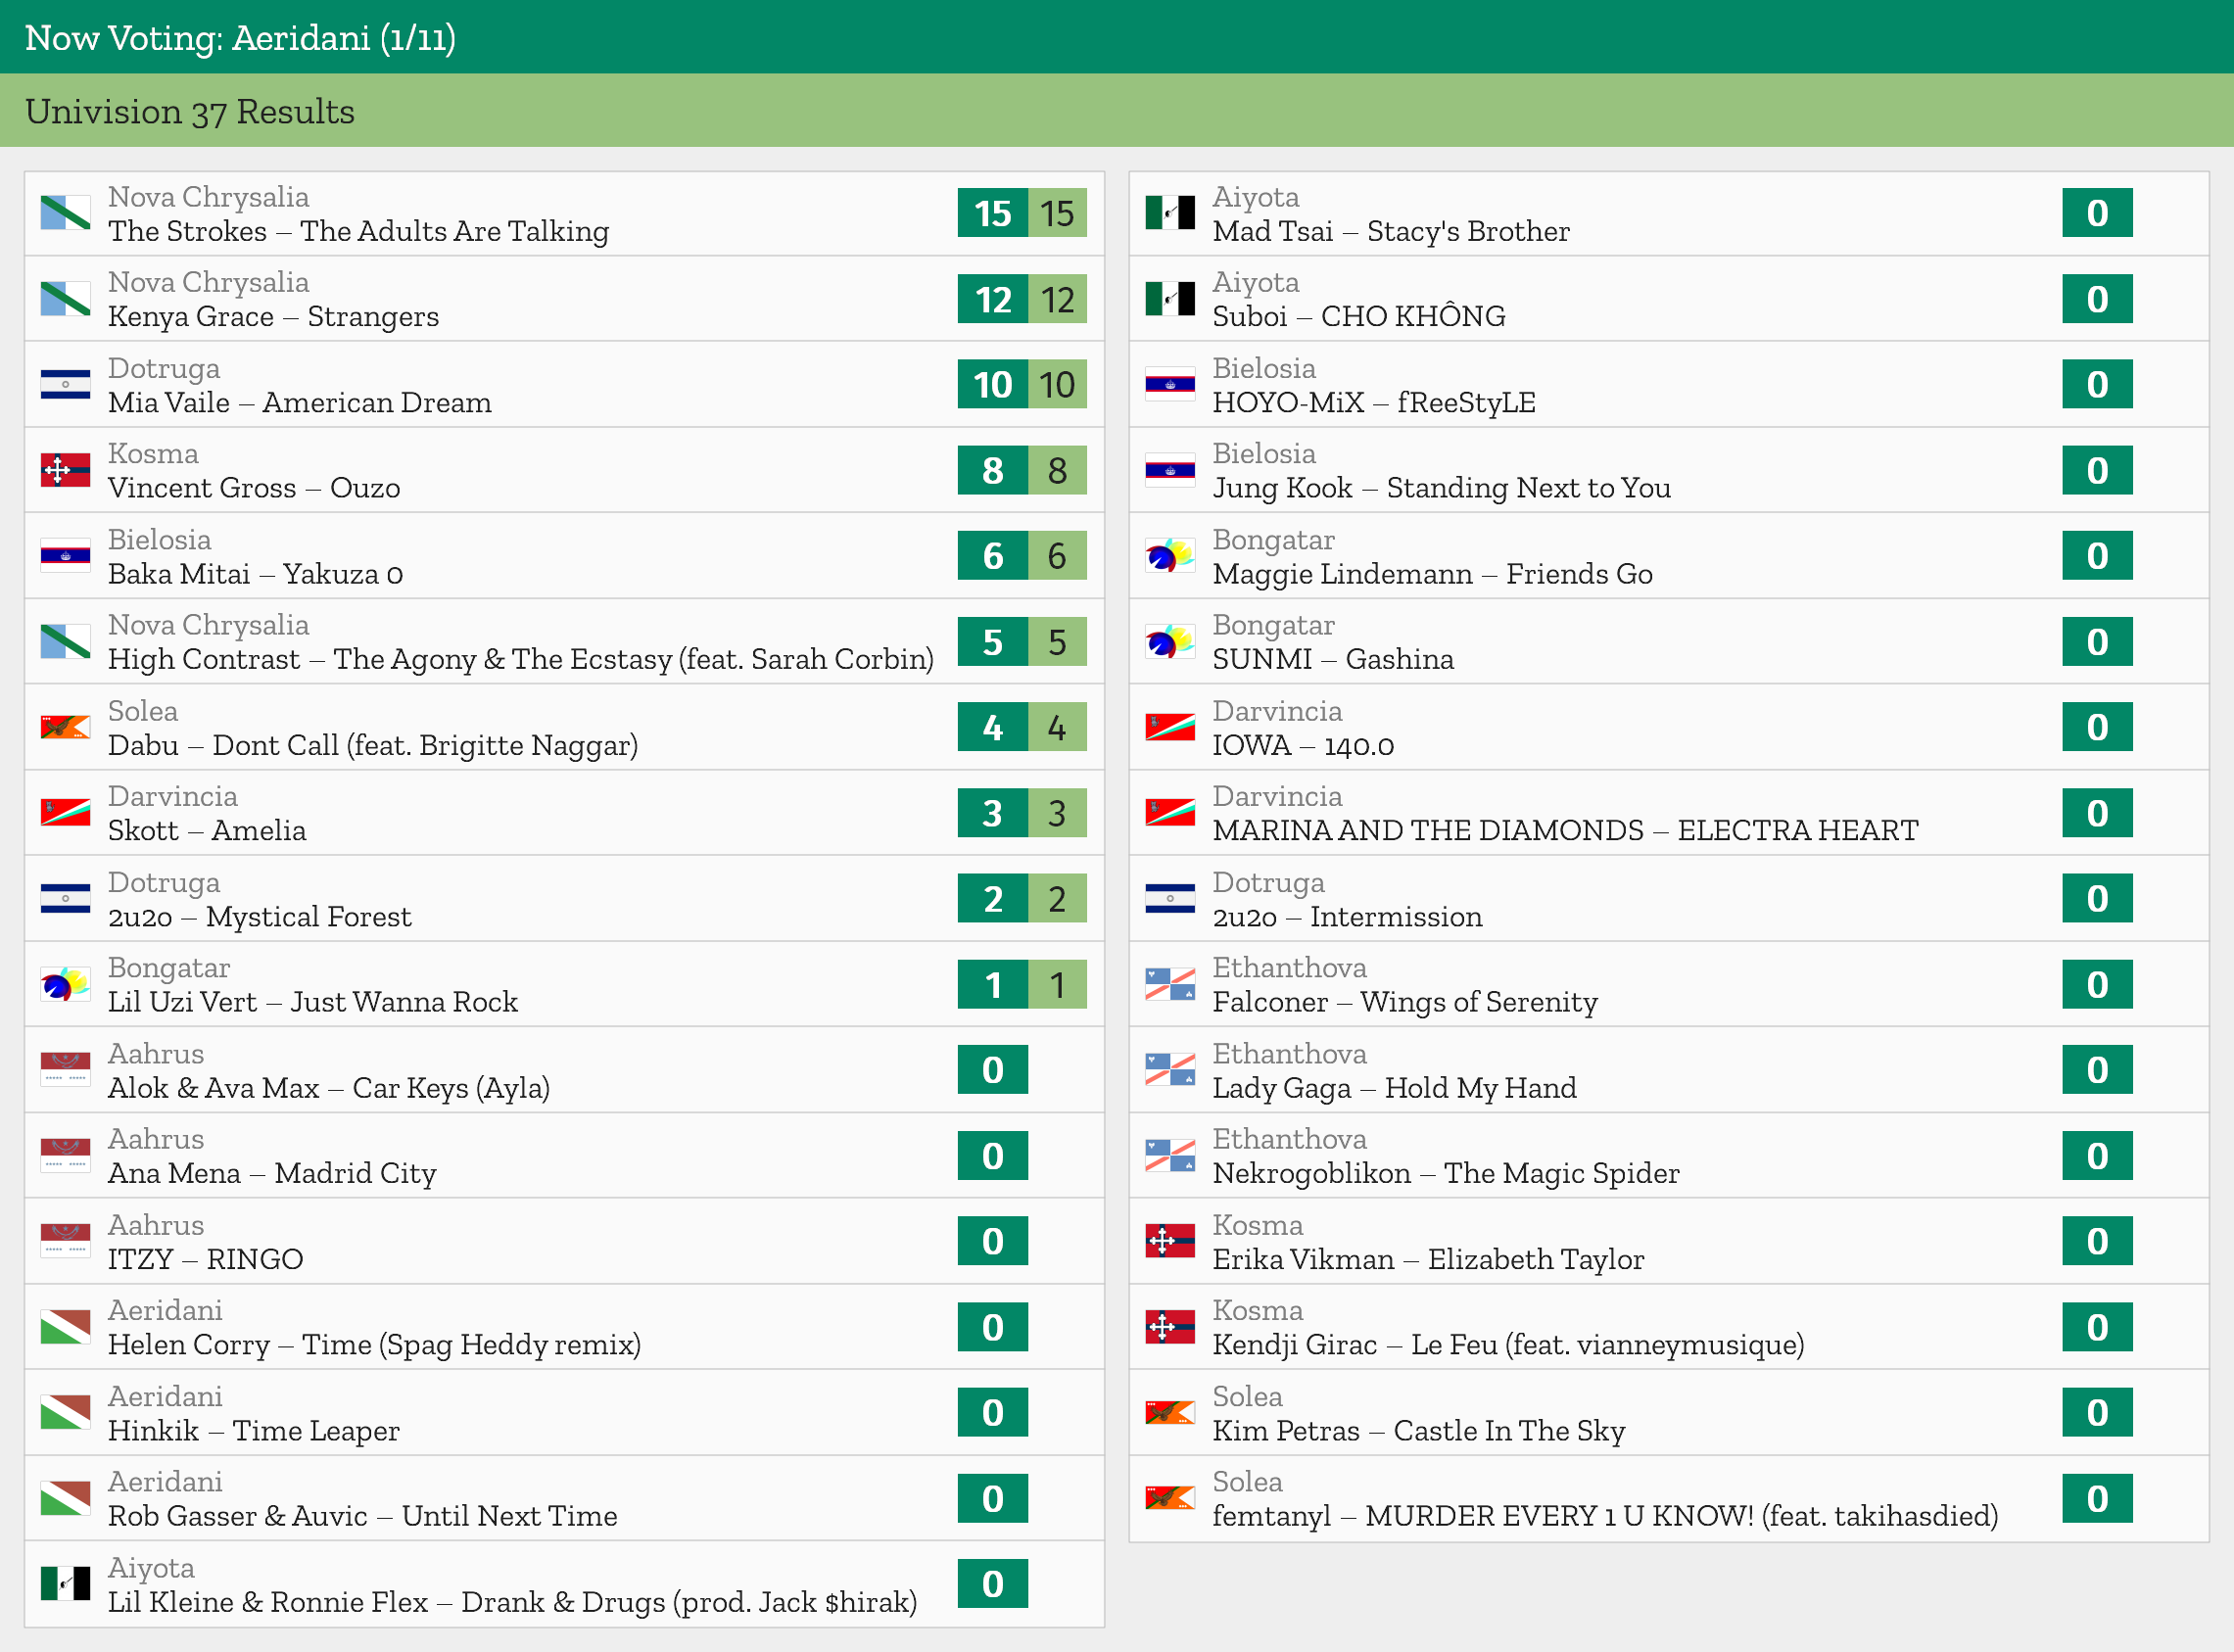Click Aeridani flag beside Hinkik – Time Leaper
Viewport: 2234px width, 1652px height.
coord(65,1412)
